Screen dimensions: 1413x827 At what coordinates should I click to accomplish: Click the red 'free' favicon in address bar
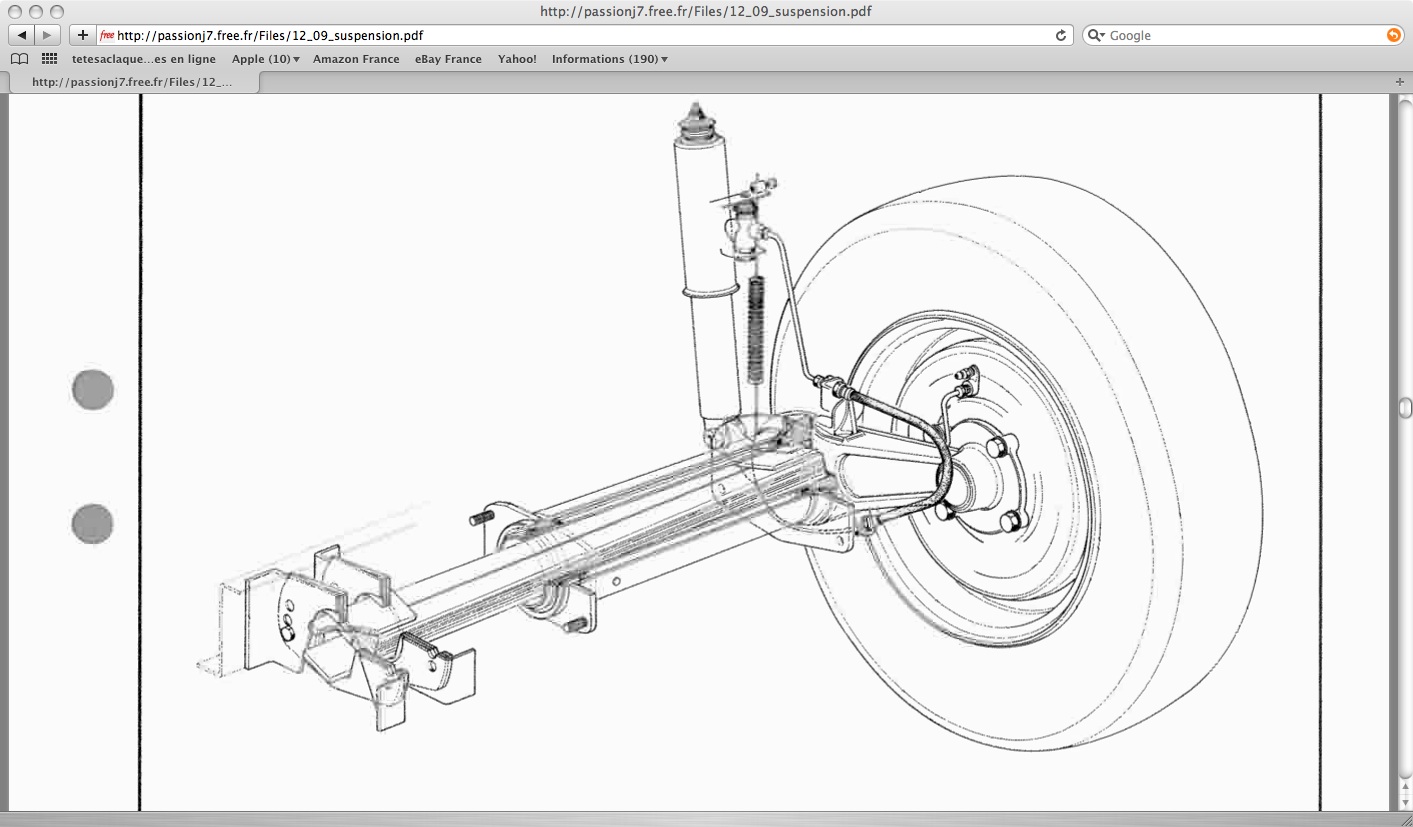coord(107,35)
